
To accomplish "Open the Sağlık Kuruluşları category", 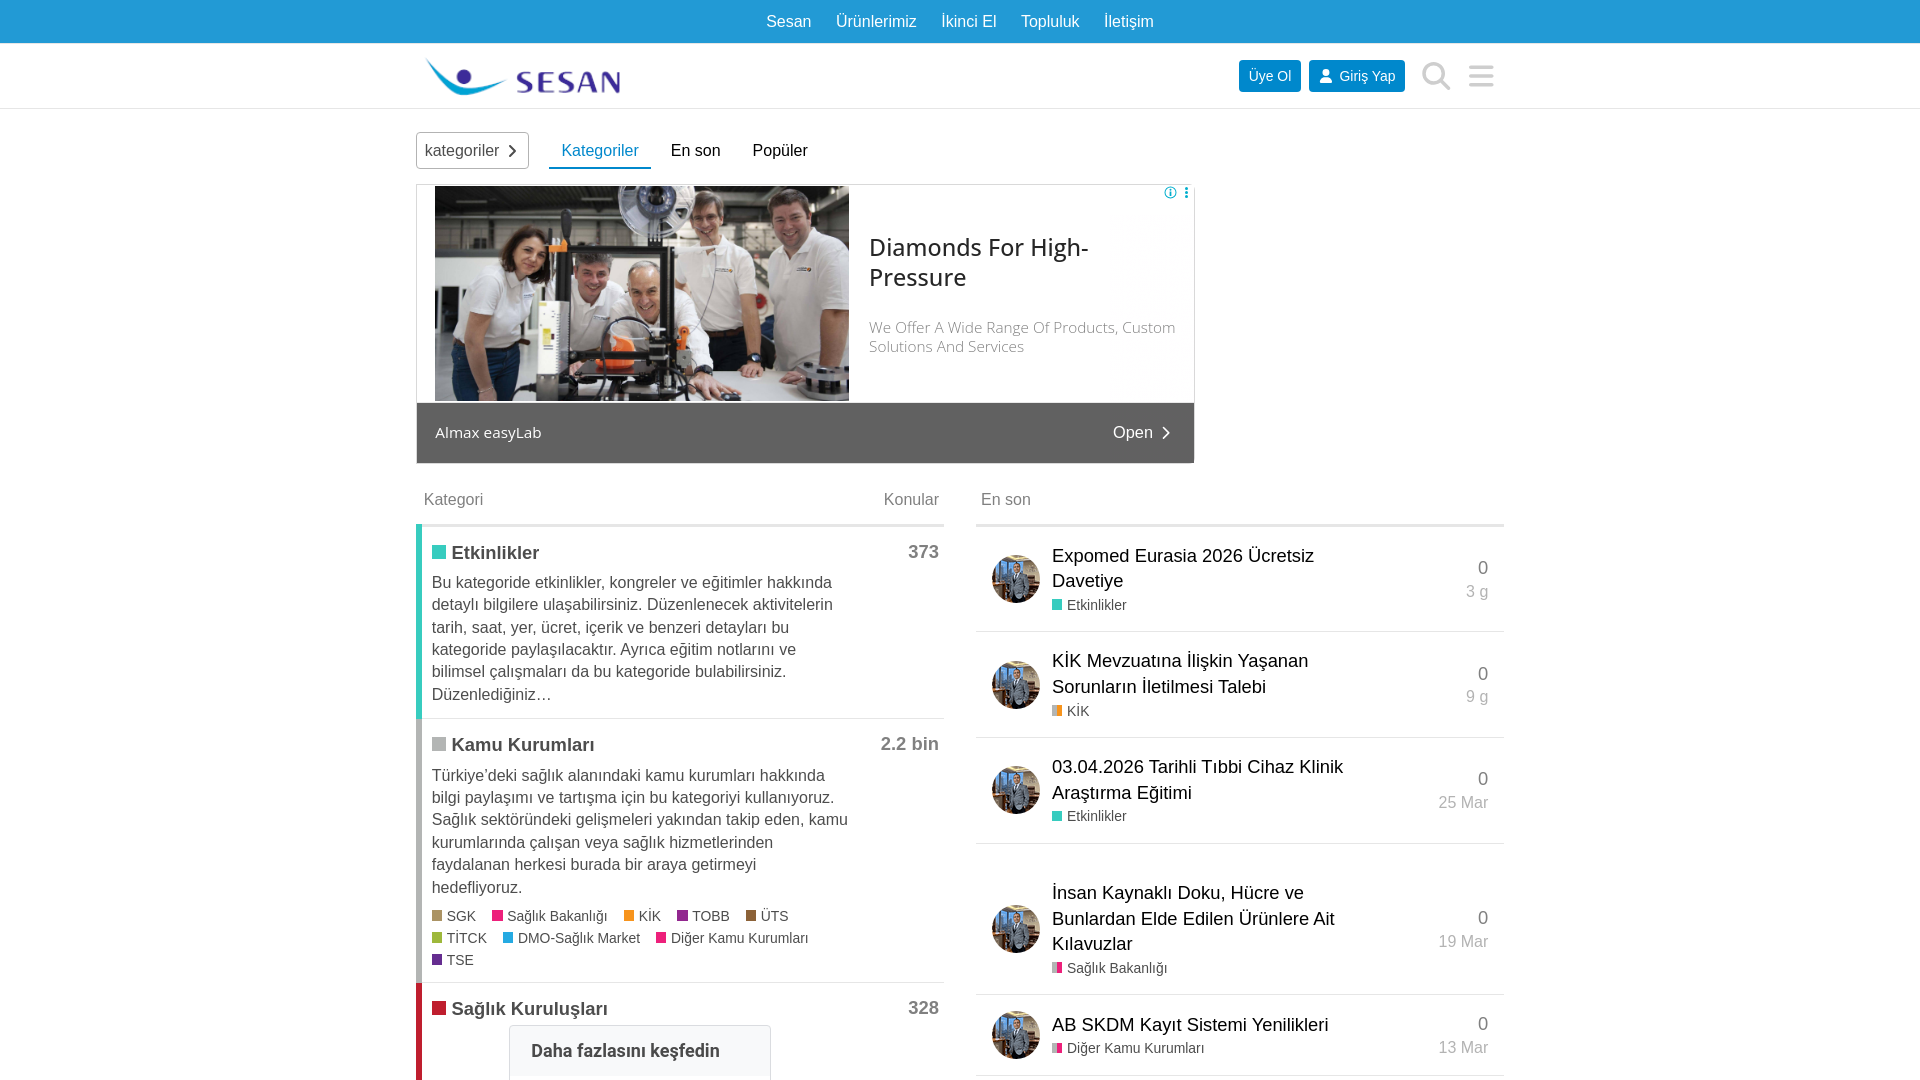I will click(x=530, y=1009).
